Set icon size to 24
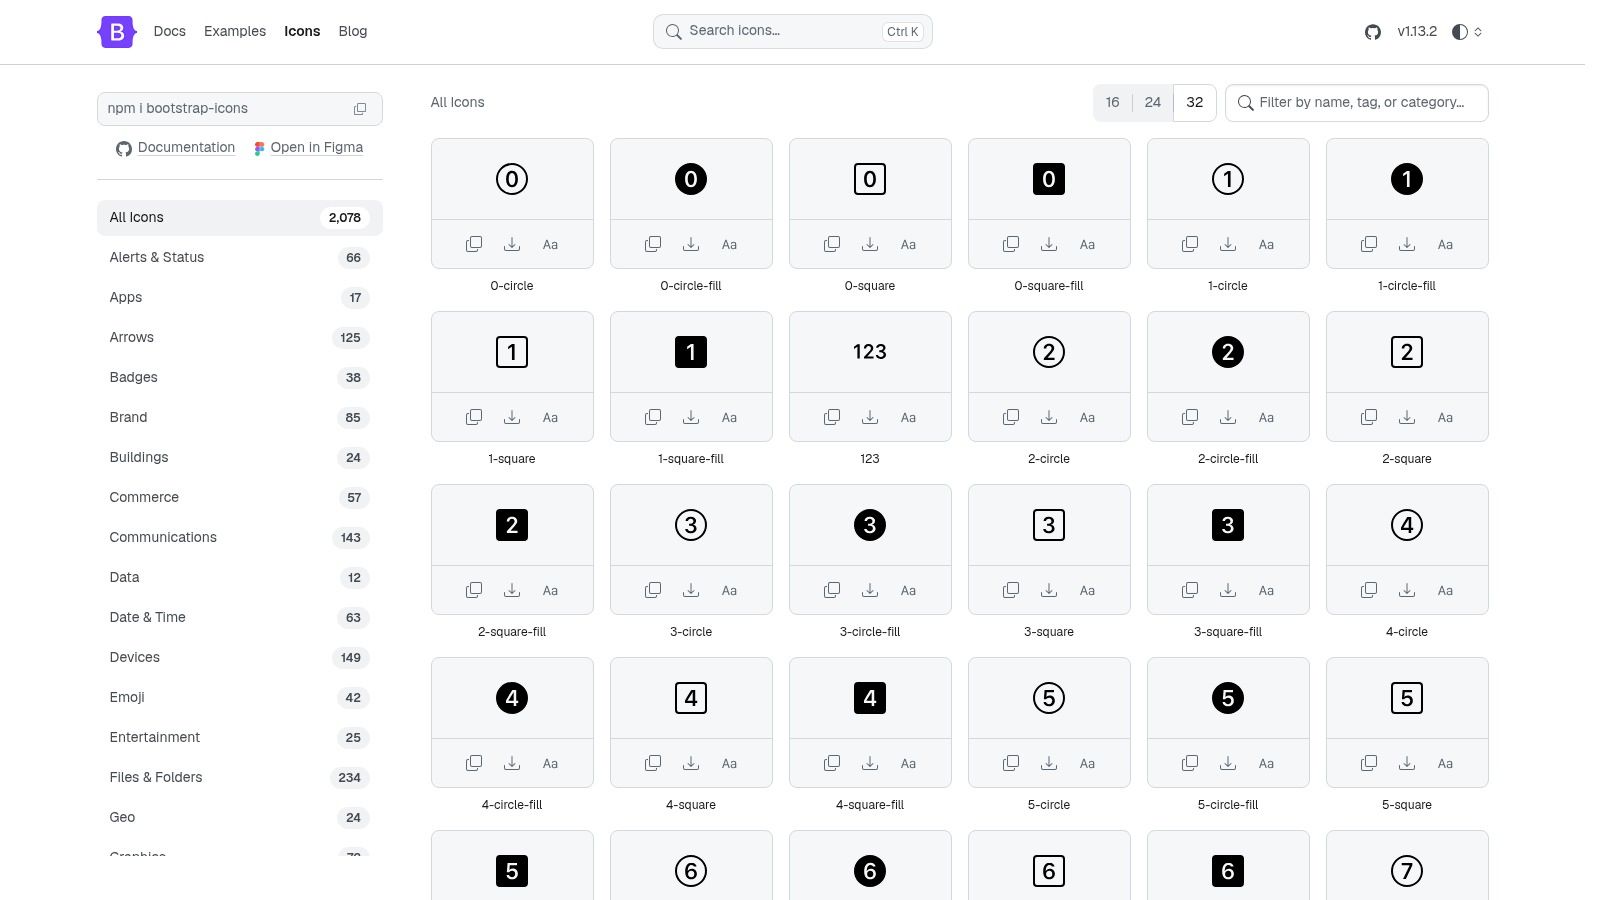Image resolution: width=1600 pixels, height=900 pixels. point(1153,102)
